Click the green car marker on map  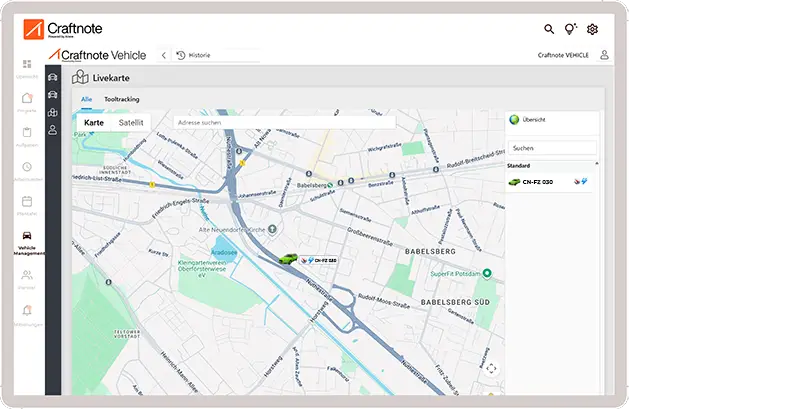pyautogui.click(x=288, y=259)
